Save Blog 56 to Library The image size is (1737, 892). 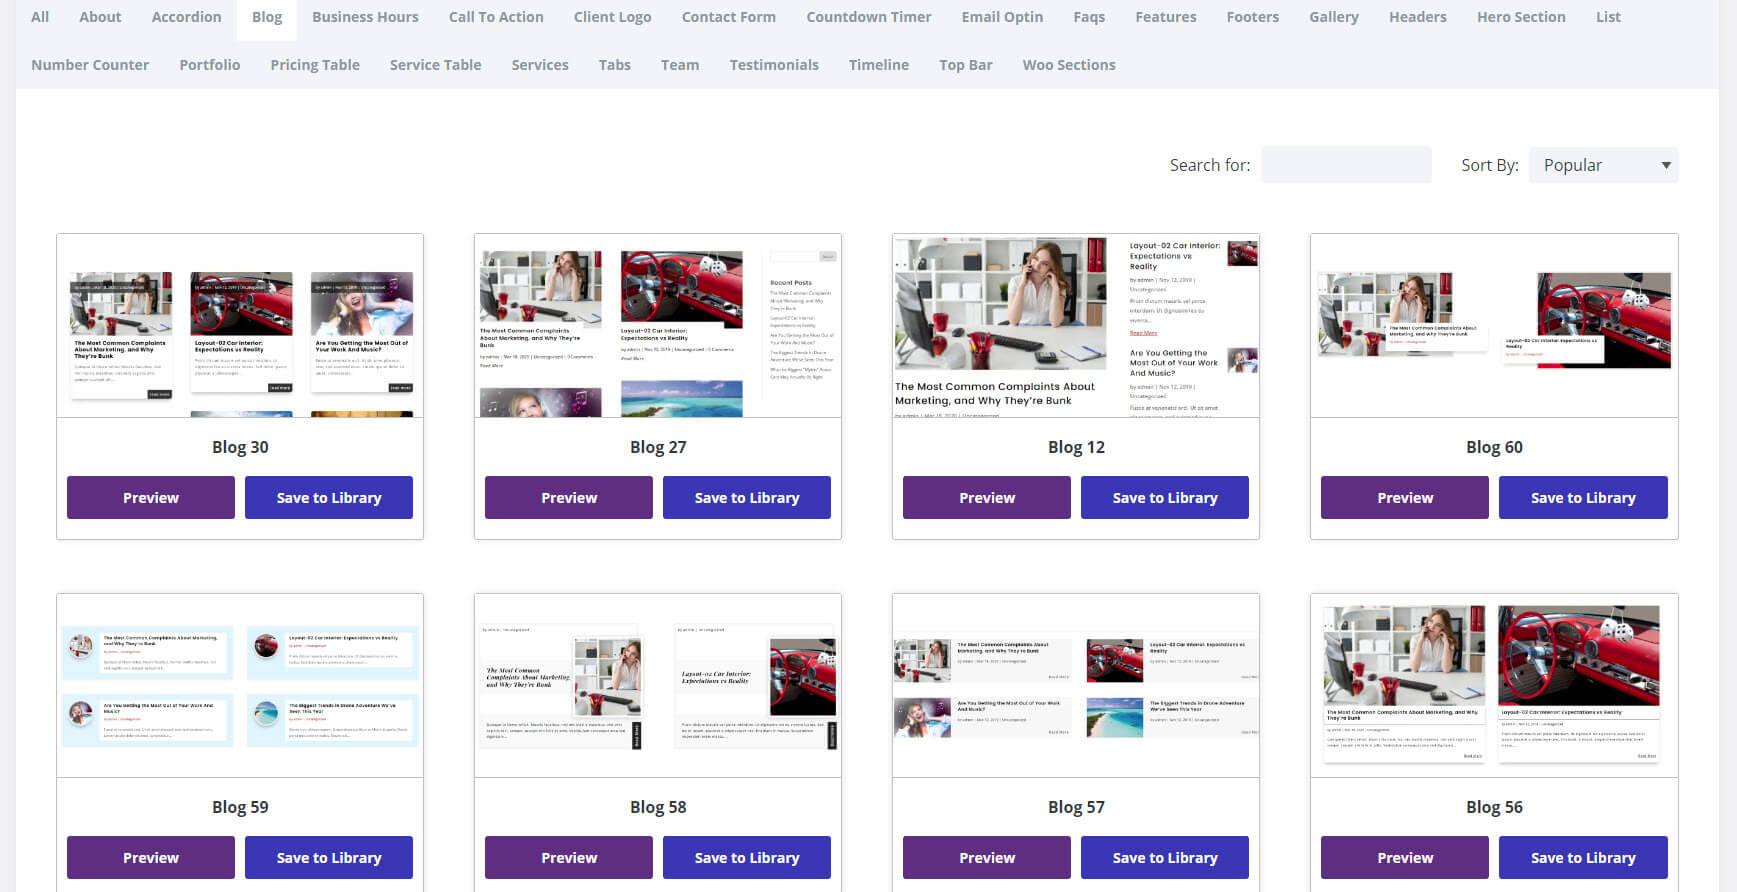(1583, 858)
